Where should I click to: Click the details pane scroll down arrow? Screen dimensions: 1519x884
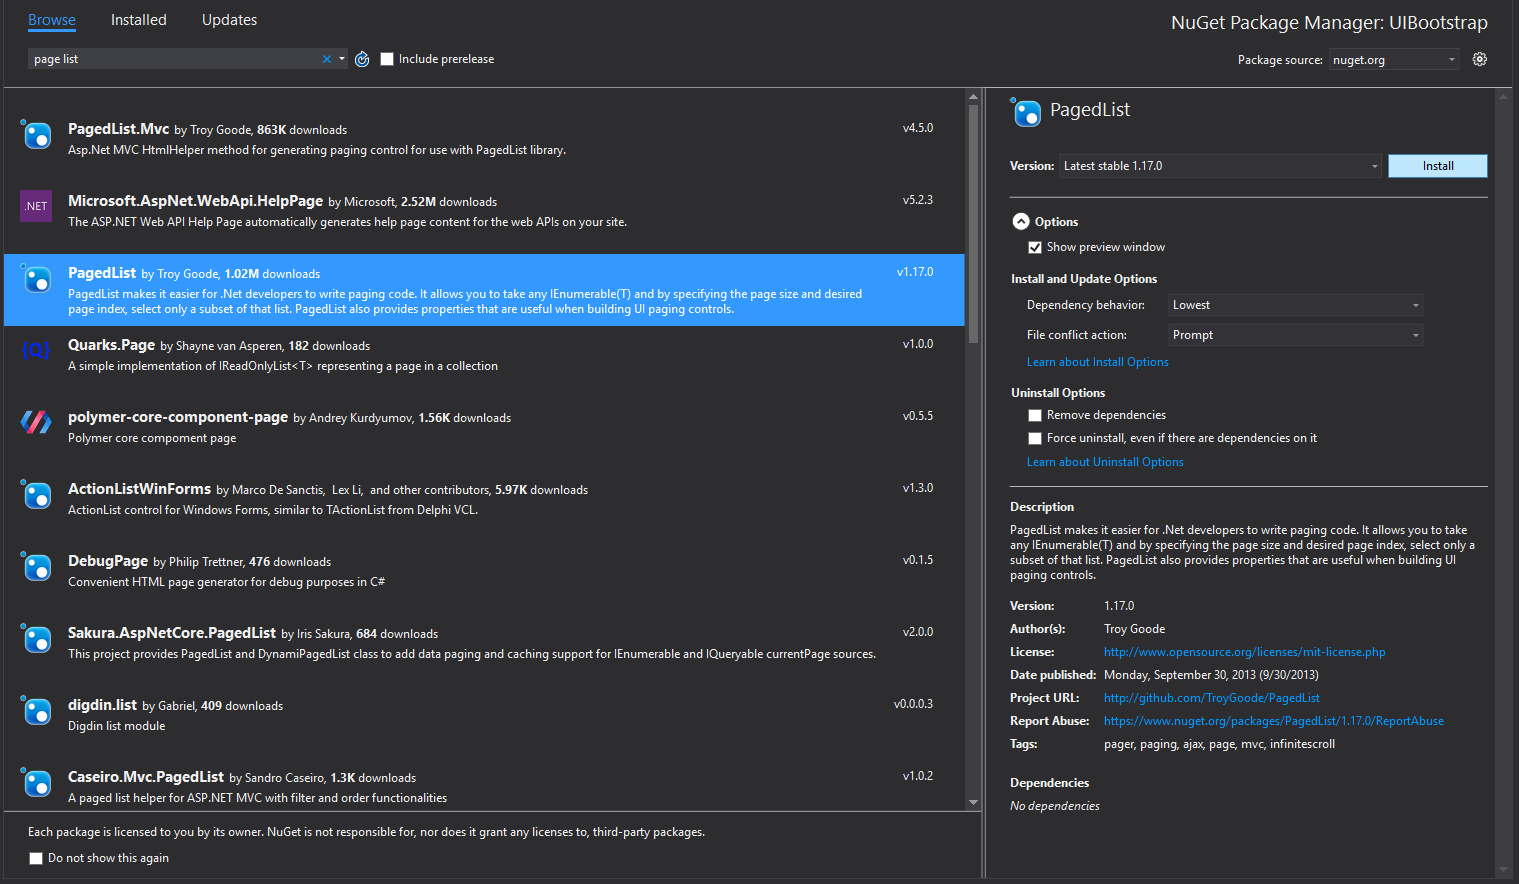[x=1502, y=870]
